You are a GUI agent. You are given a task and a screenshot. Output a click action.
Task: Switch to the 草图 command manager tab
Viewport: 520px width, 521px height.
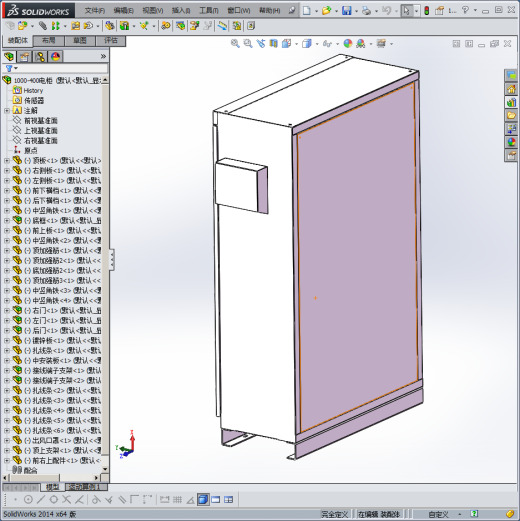pyautogui.click(x=80, y=41)
